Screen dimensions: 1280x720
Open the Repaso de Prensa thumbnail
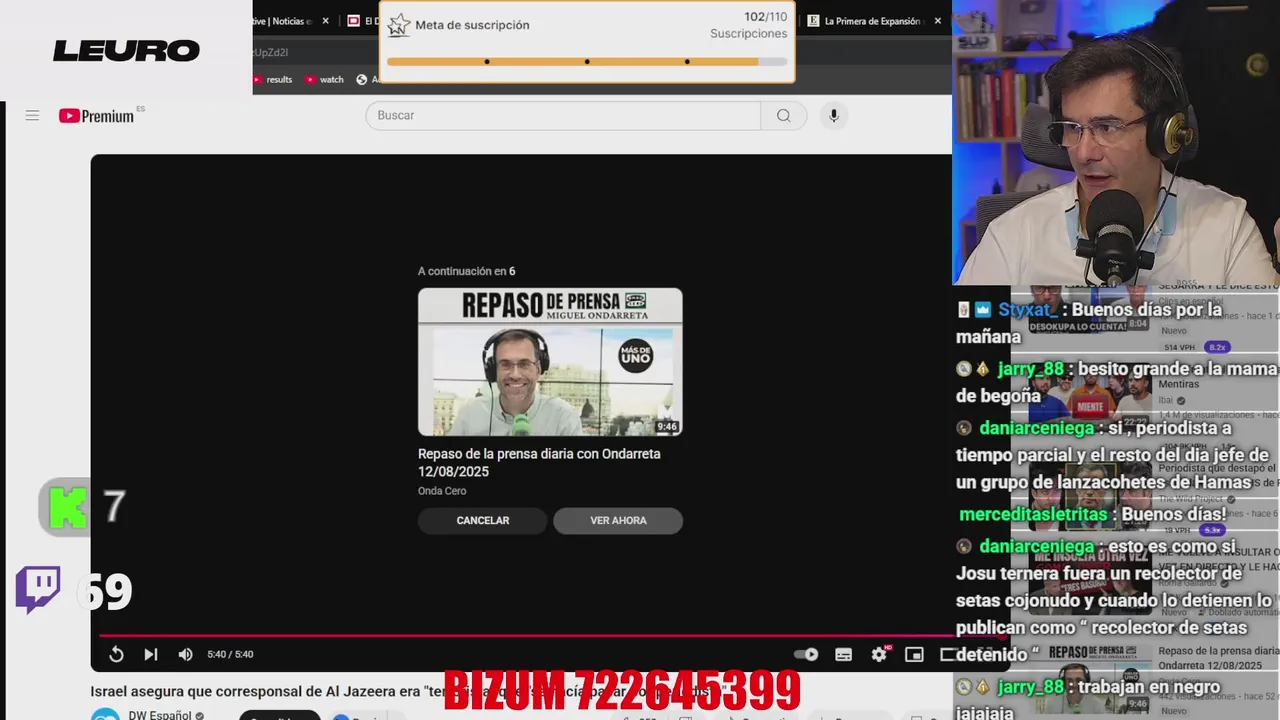pos(550,362)
